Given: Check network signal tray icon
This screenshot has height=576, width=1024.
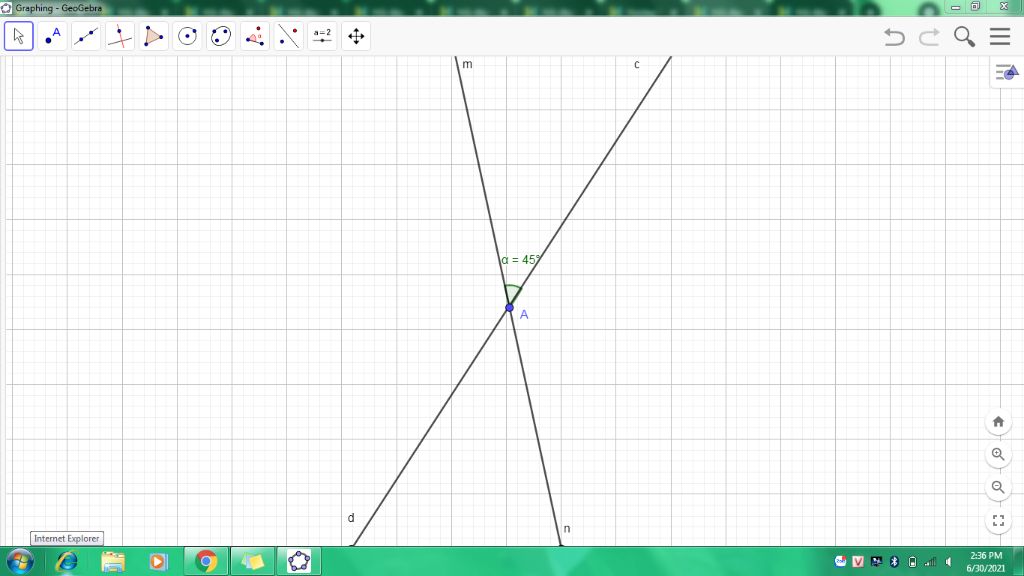Looking at the screenshot, I should click(930, 562).
